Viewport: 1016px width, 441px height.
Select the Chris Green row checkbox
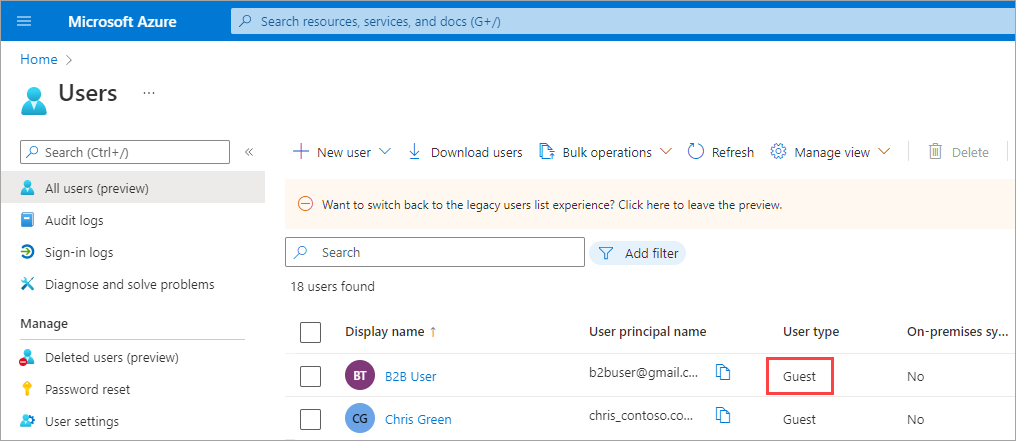(x=310, y=420)
